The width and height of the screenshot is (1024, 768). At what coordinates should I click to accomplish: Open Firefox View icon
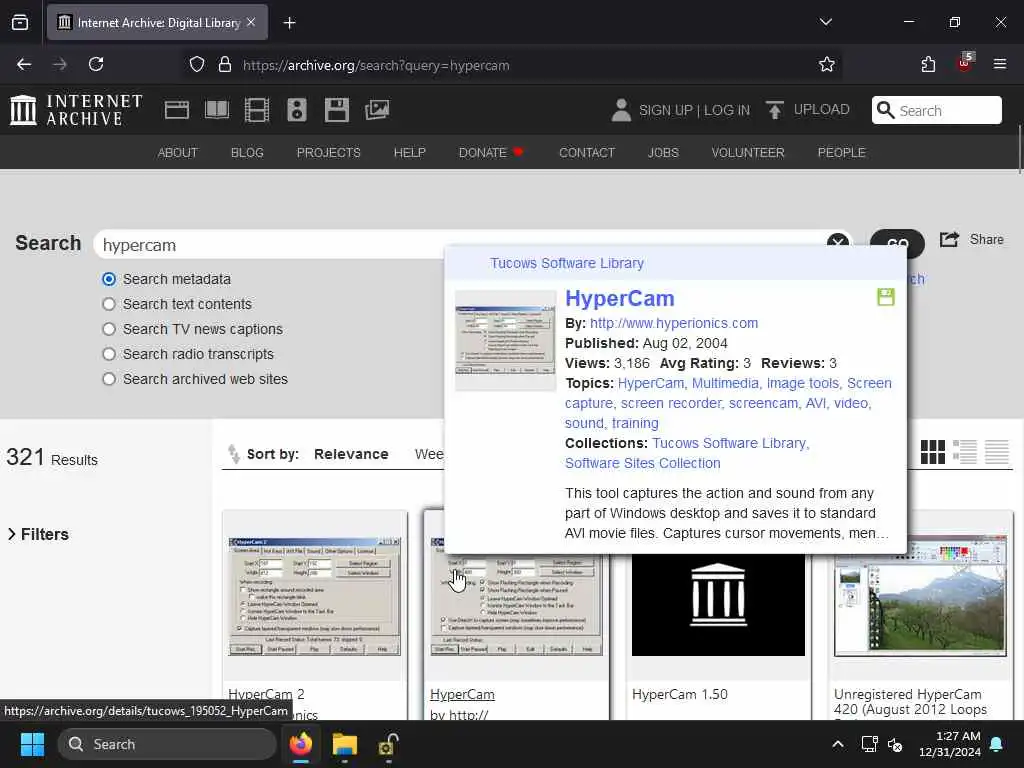point(20,23)
